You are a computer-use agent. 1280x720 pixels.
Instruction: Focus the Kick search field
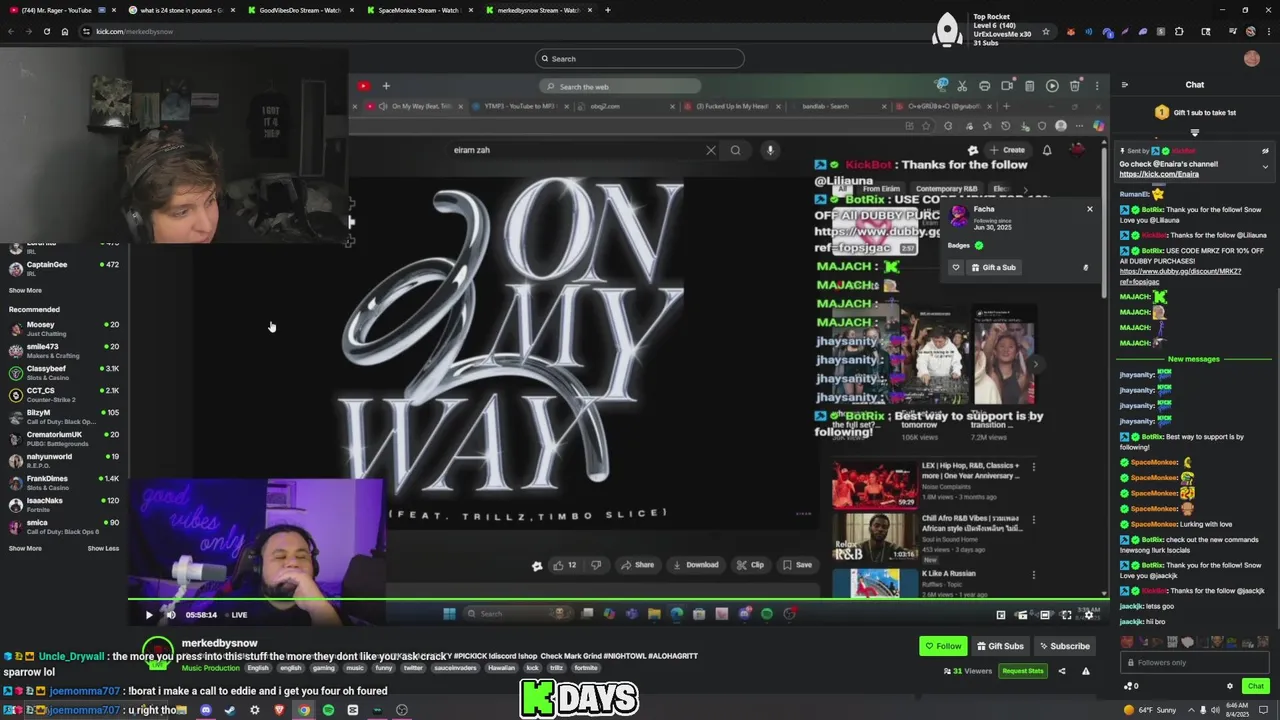pos(639,58)
